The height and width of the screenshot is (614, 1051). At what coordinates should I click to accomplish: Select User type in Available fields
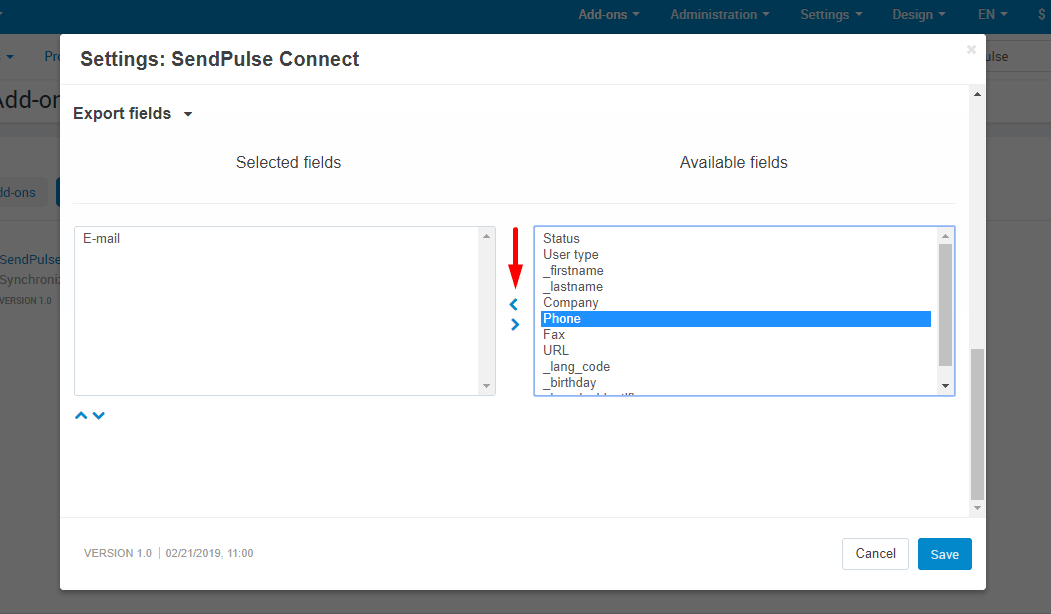[x=736, y=255]
